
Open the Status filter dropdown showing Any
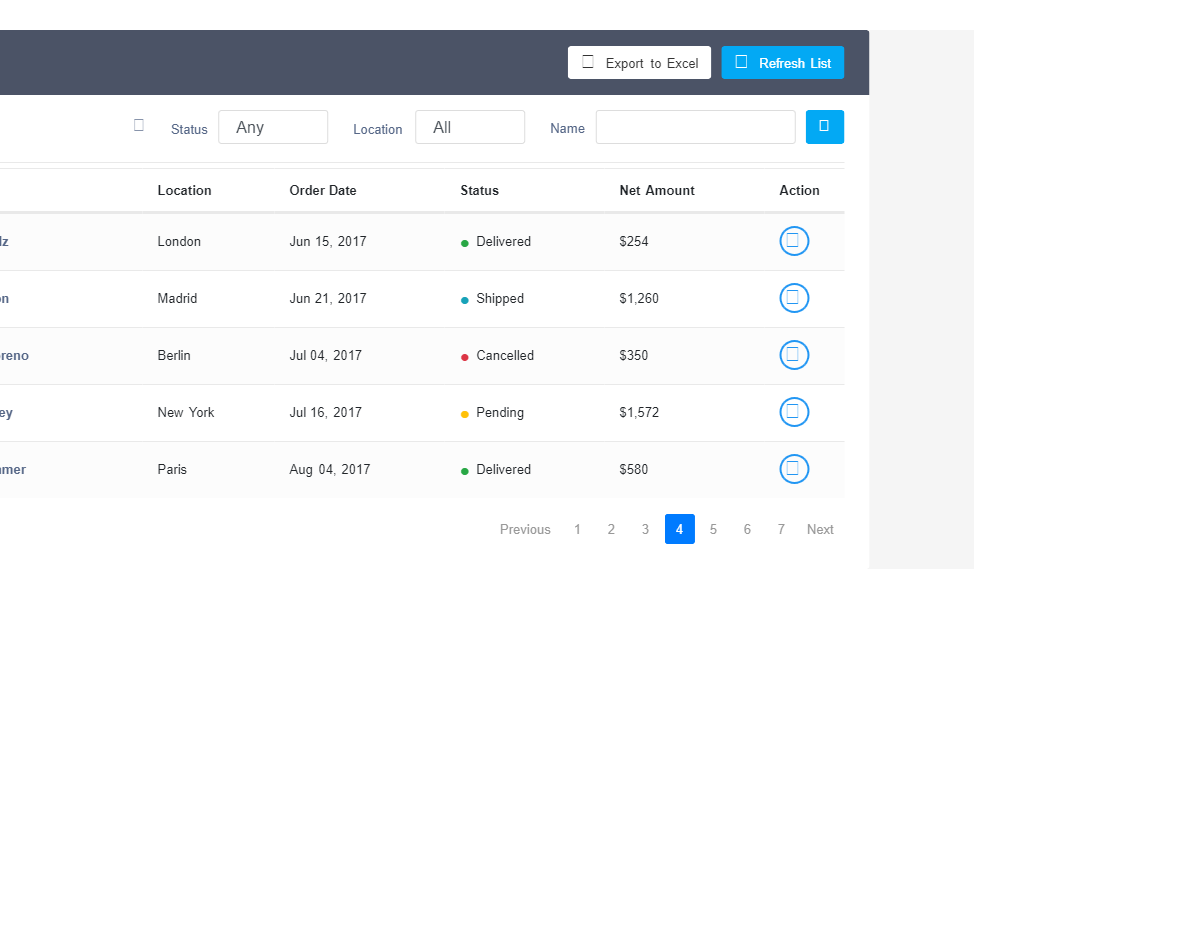coord(273,127)
